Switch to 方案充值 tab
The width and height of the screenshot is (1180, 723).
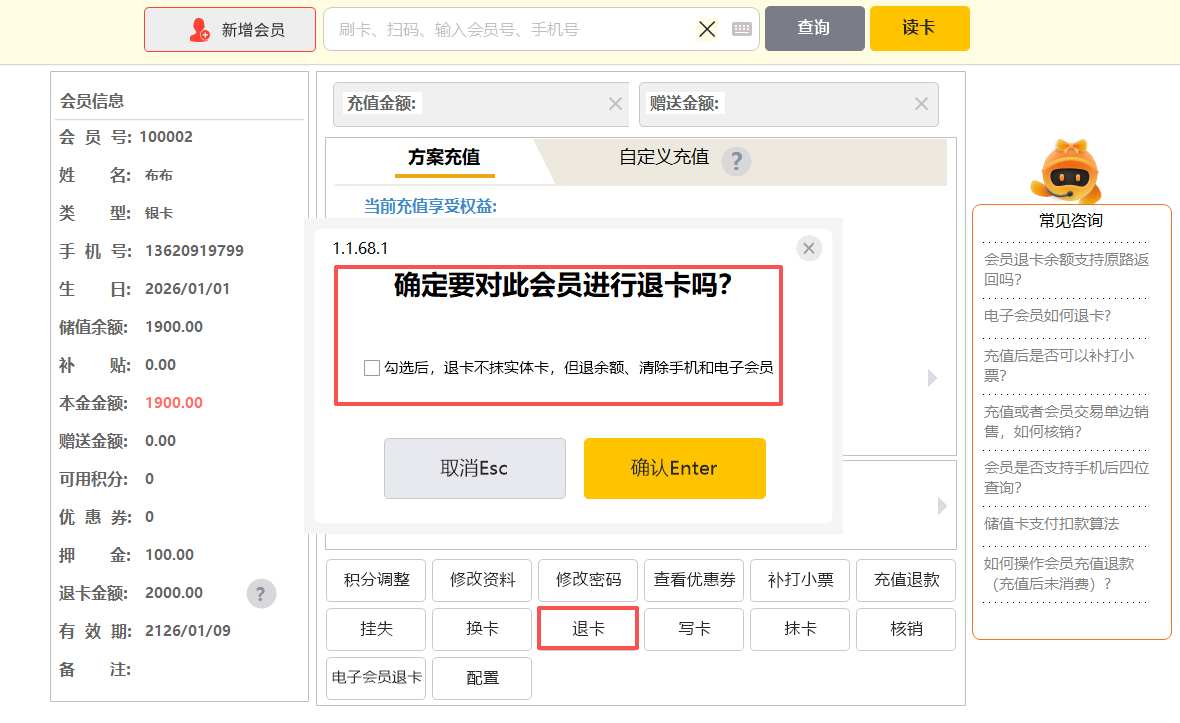tap(444, 158)
